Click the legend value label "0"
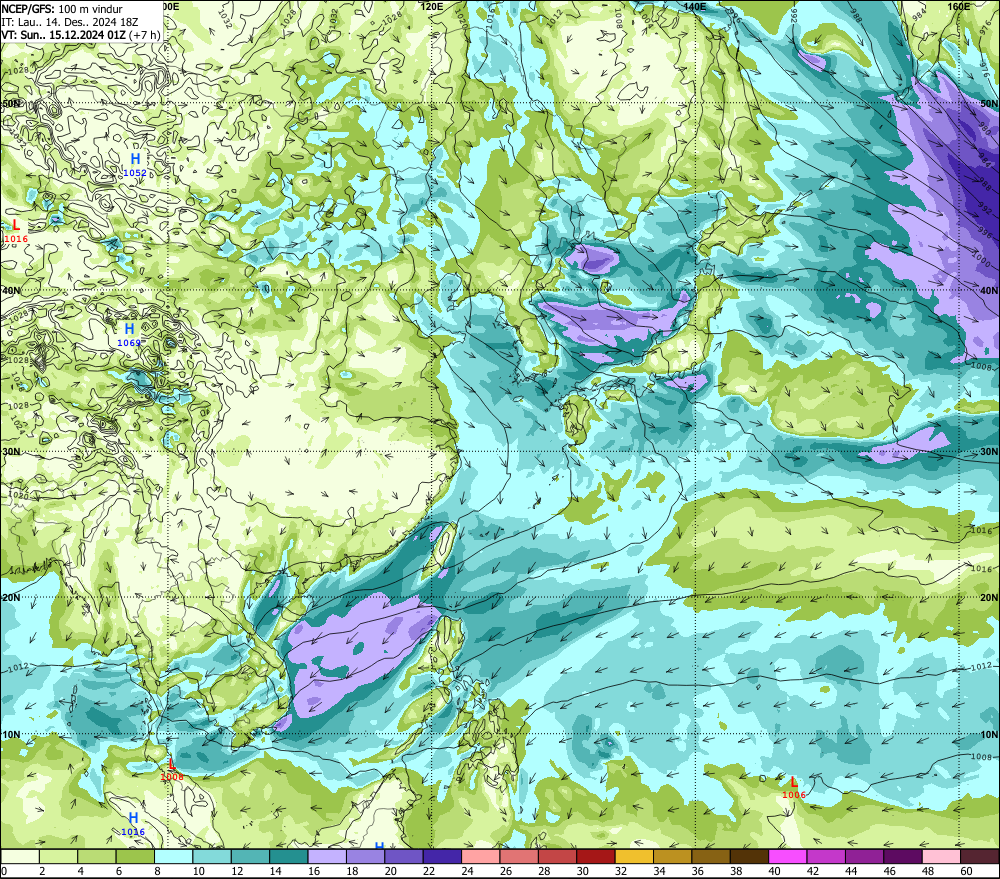 click(4, 871)
